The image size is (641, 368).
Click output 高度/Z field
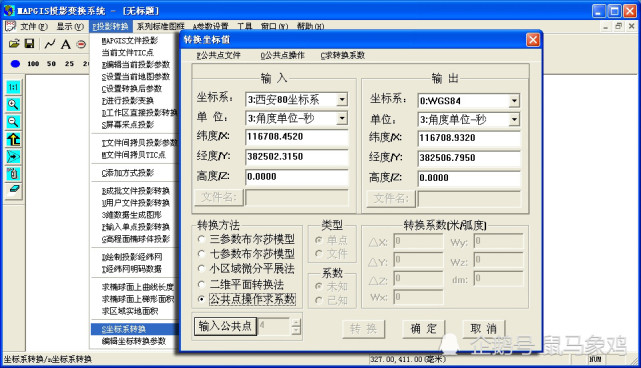pyautogui.click(x=469, y=178)
